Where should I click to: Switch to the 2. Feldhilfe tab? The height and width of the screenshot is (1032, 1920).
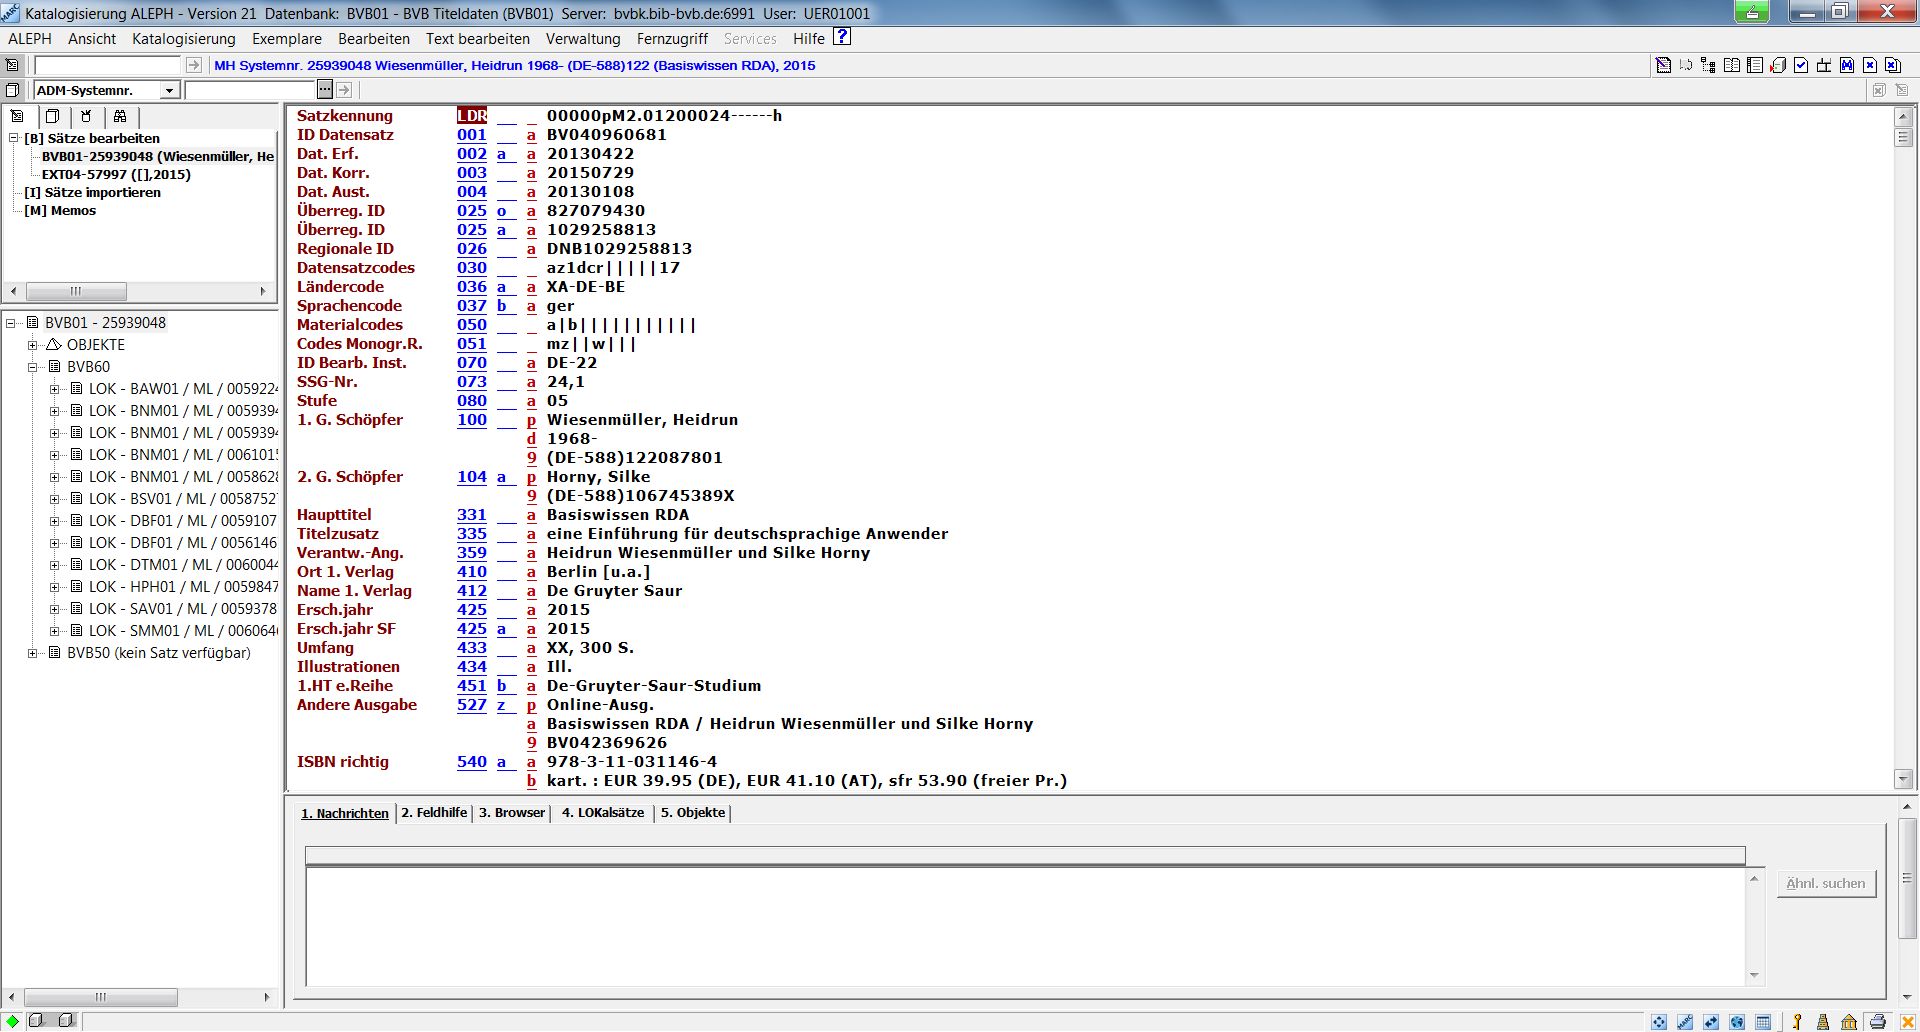coord(434,813)
